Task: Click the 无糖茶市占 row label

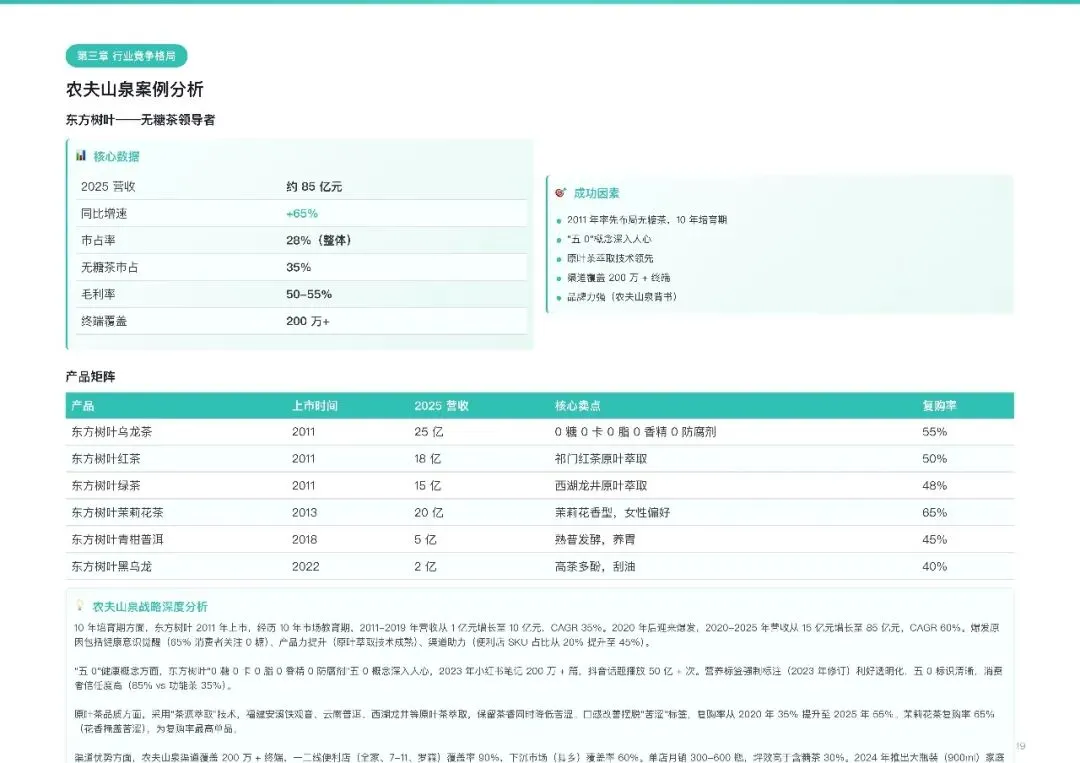Action: tap(110, 267)
